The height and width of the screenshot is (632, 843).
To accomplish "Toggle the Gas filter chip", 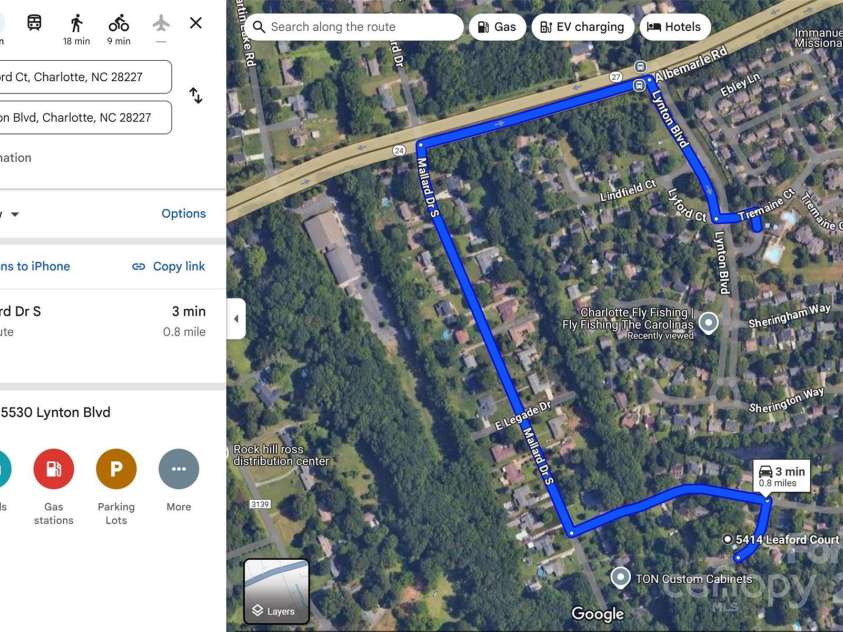I will pyautogui.click(x=497, y=27).
